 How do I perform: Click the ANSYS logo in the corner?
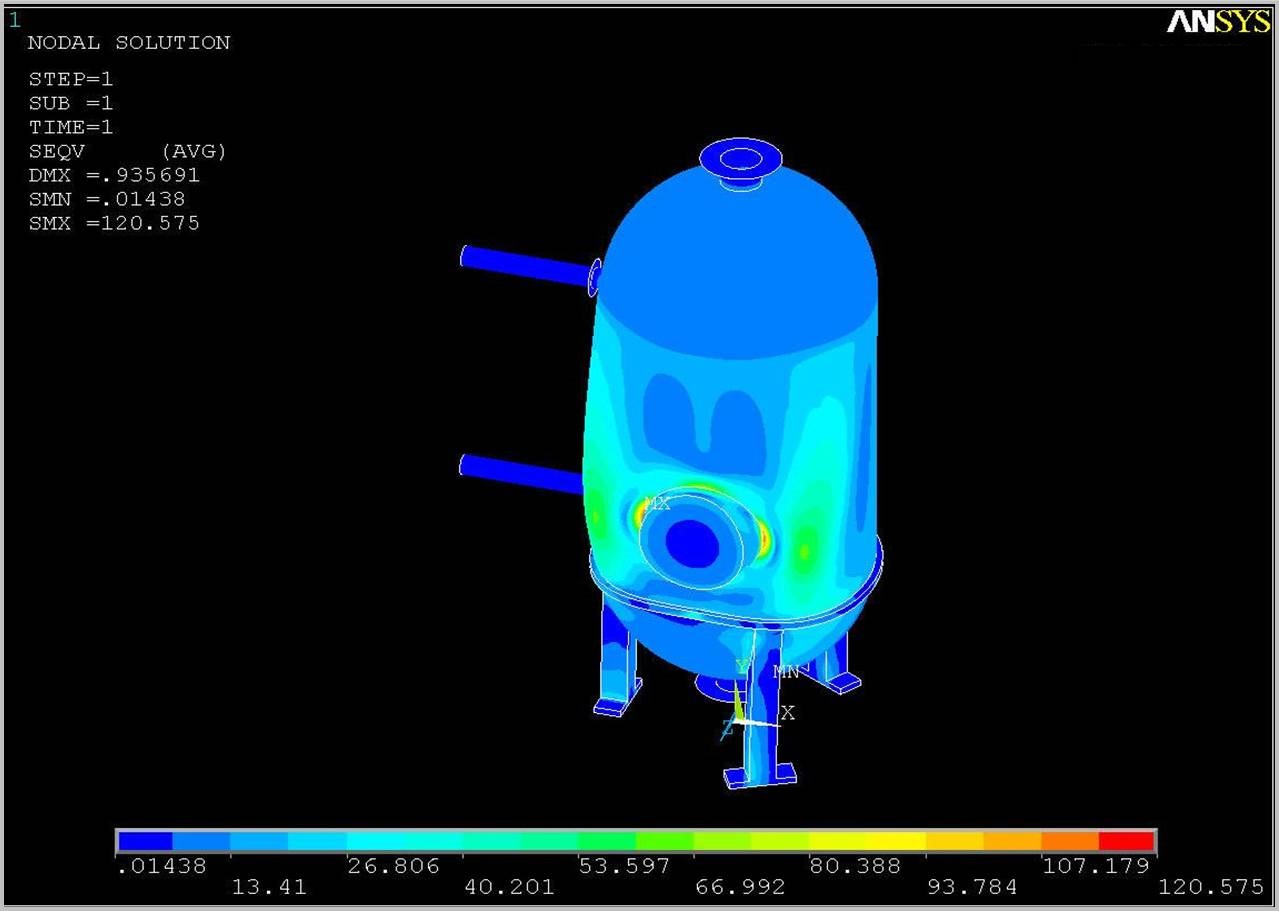tap(1217, 22)
